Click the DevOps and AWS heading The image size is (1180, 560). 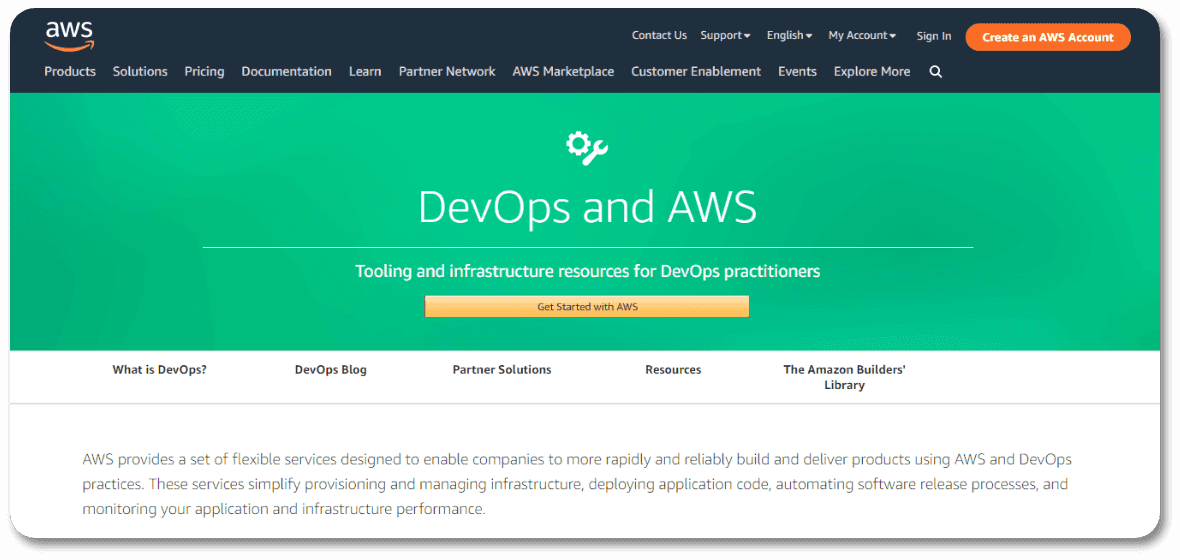pos(587,207)
